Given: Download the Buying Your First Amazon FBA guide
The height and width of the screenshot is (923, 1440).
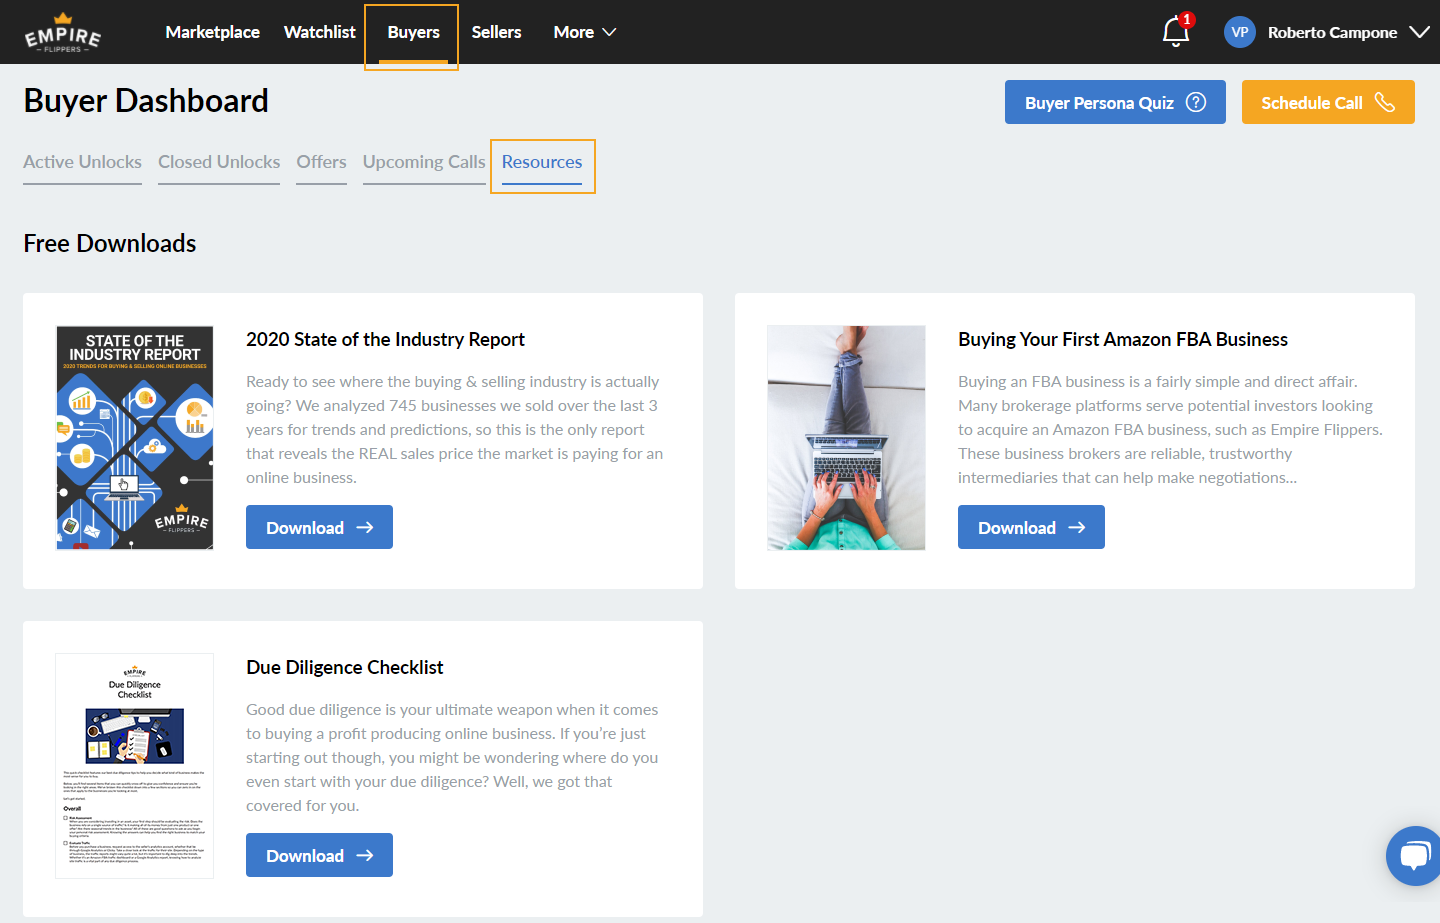Looking at the screenshot, I should [1031, 527].
